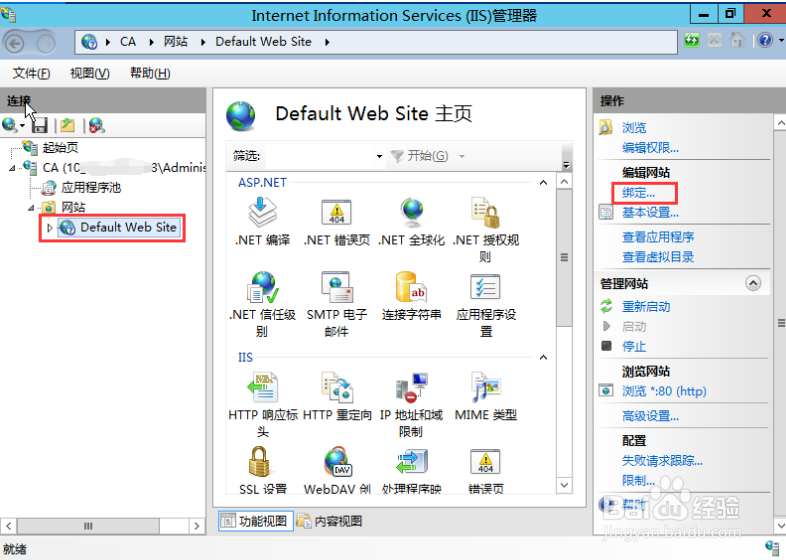Click the create connection globe icon

pos(10,125)
